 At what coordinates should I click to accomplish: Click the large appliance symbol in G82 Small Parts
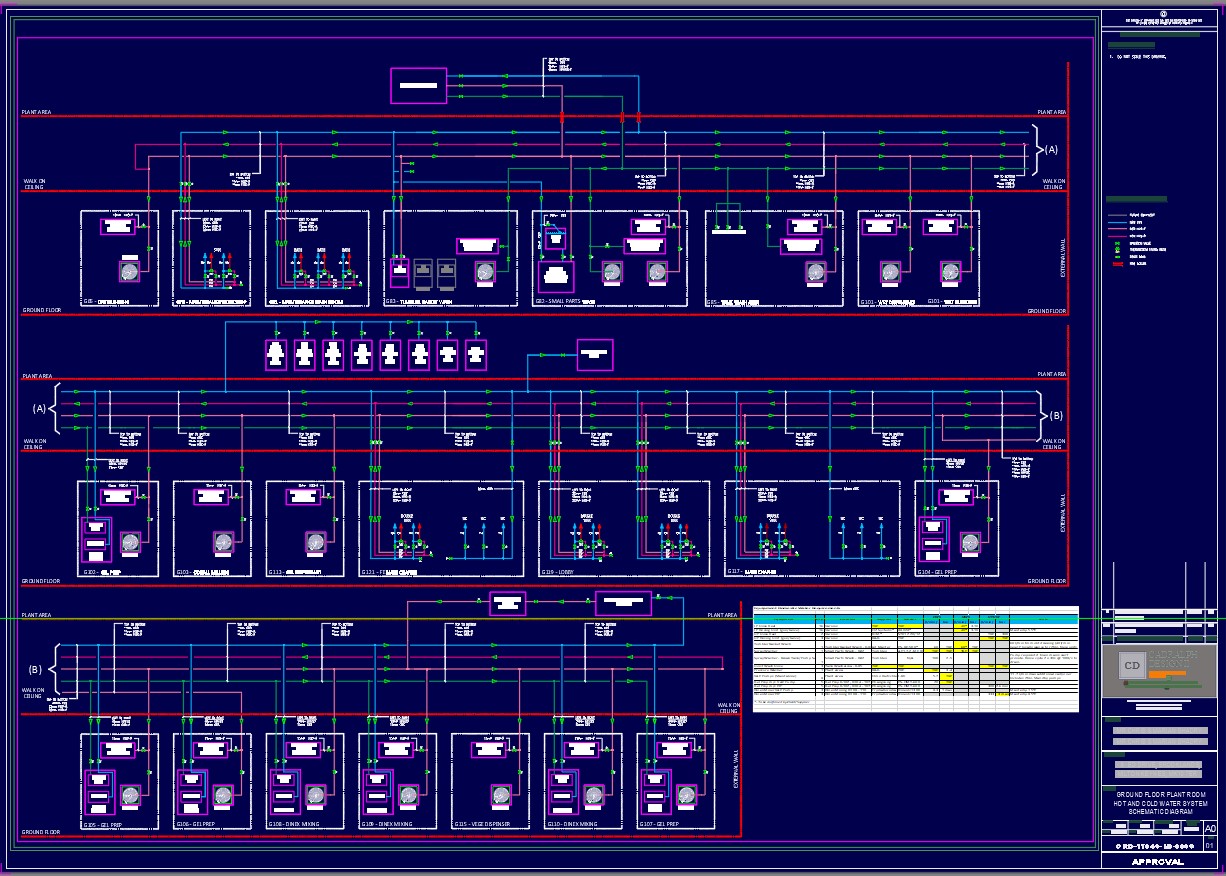tap(555, 275)
